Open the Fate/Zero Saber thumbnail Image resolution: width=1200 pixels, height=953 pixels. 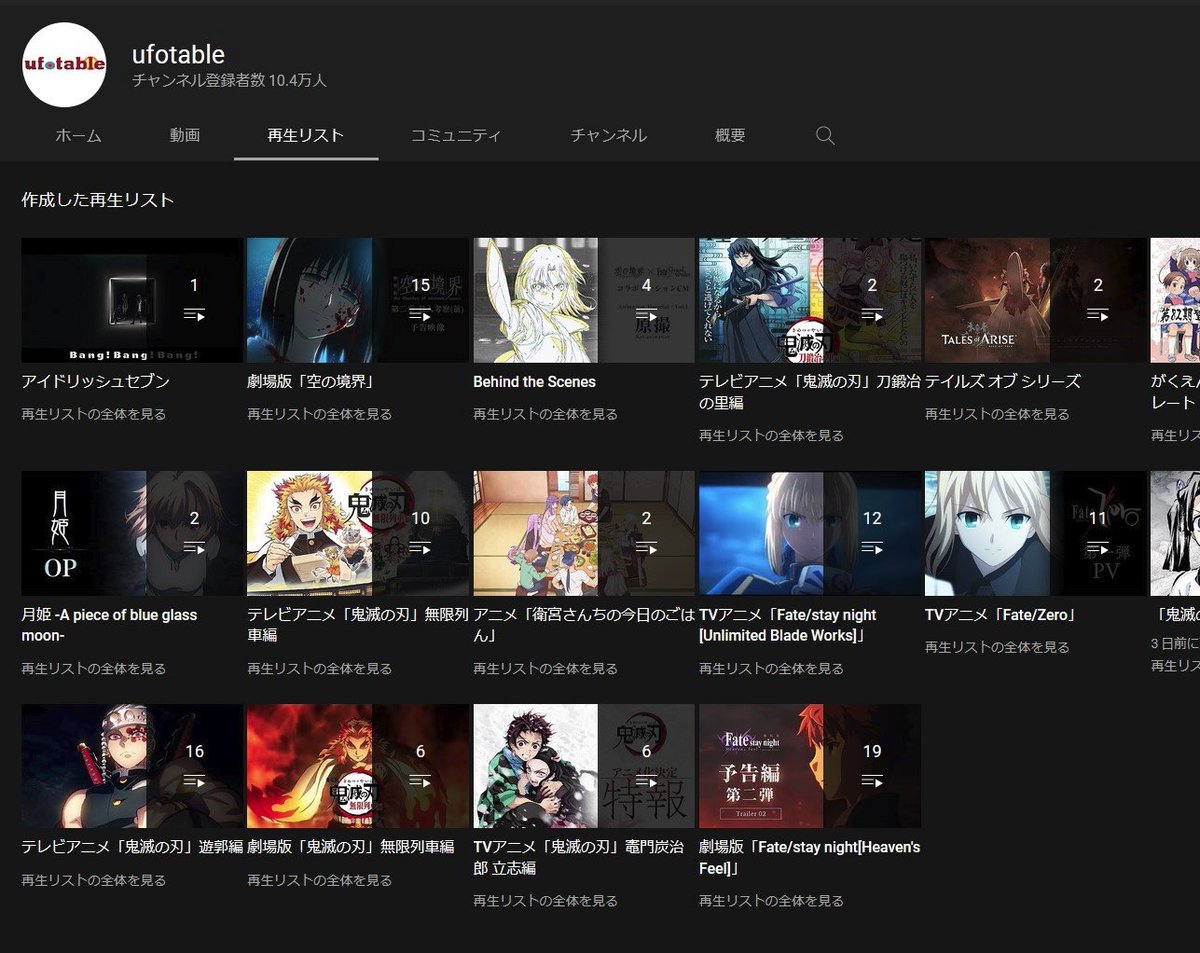point(1035,533)
